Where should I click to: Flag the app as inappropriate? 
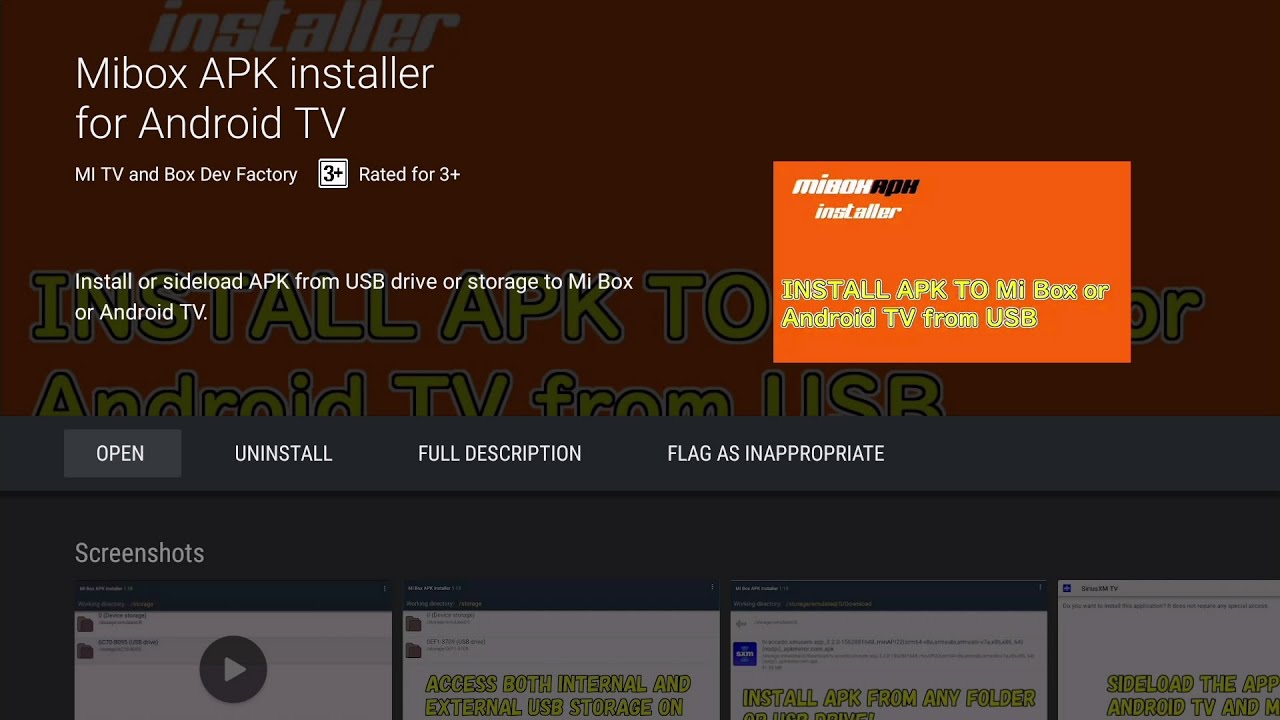point(775,453)
